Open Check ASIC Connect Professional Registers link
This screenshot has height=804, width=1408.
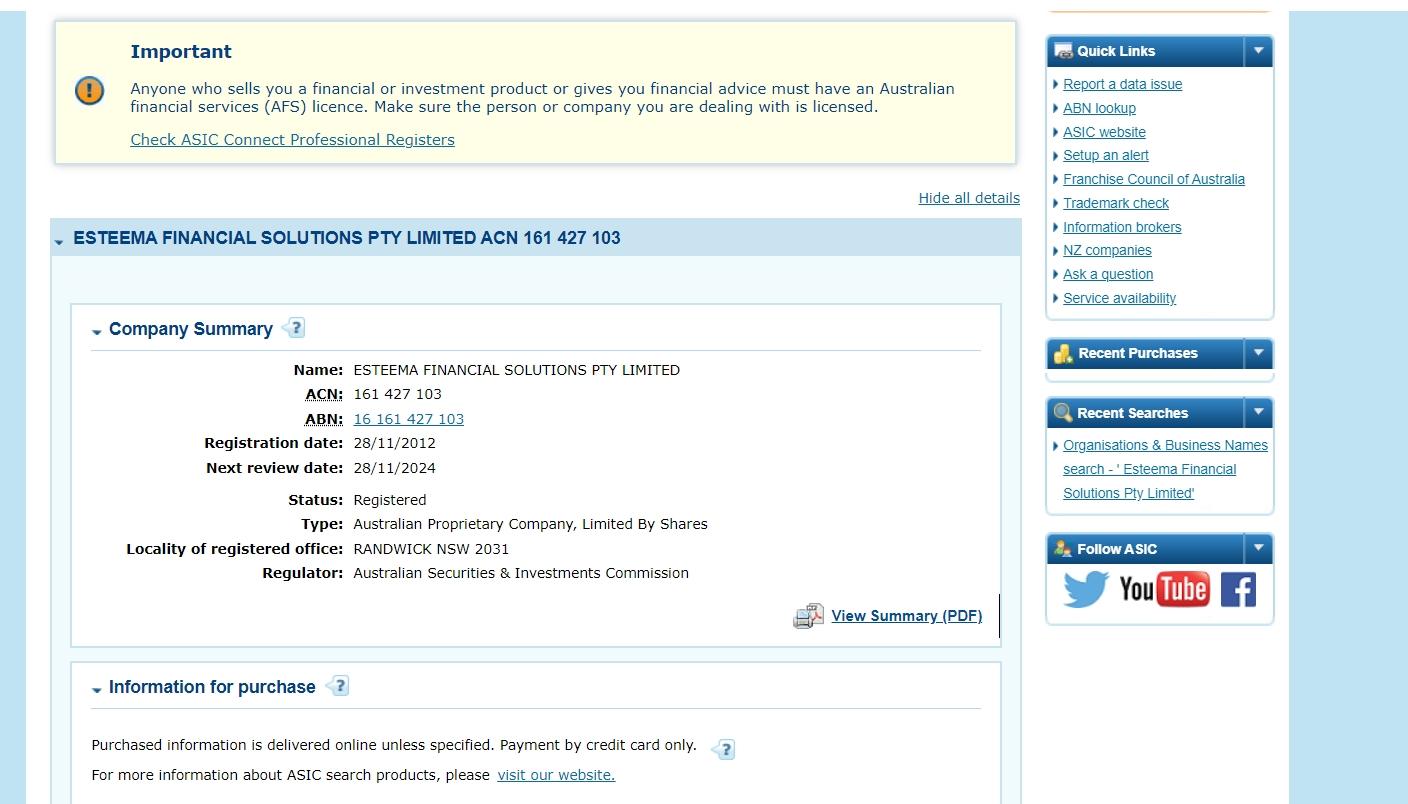coord(292,140)
